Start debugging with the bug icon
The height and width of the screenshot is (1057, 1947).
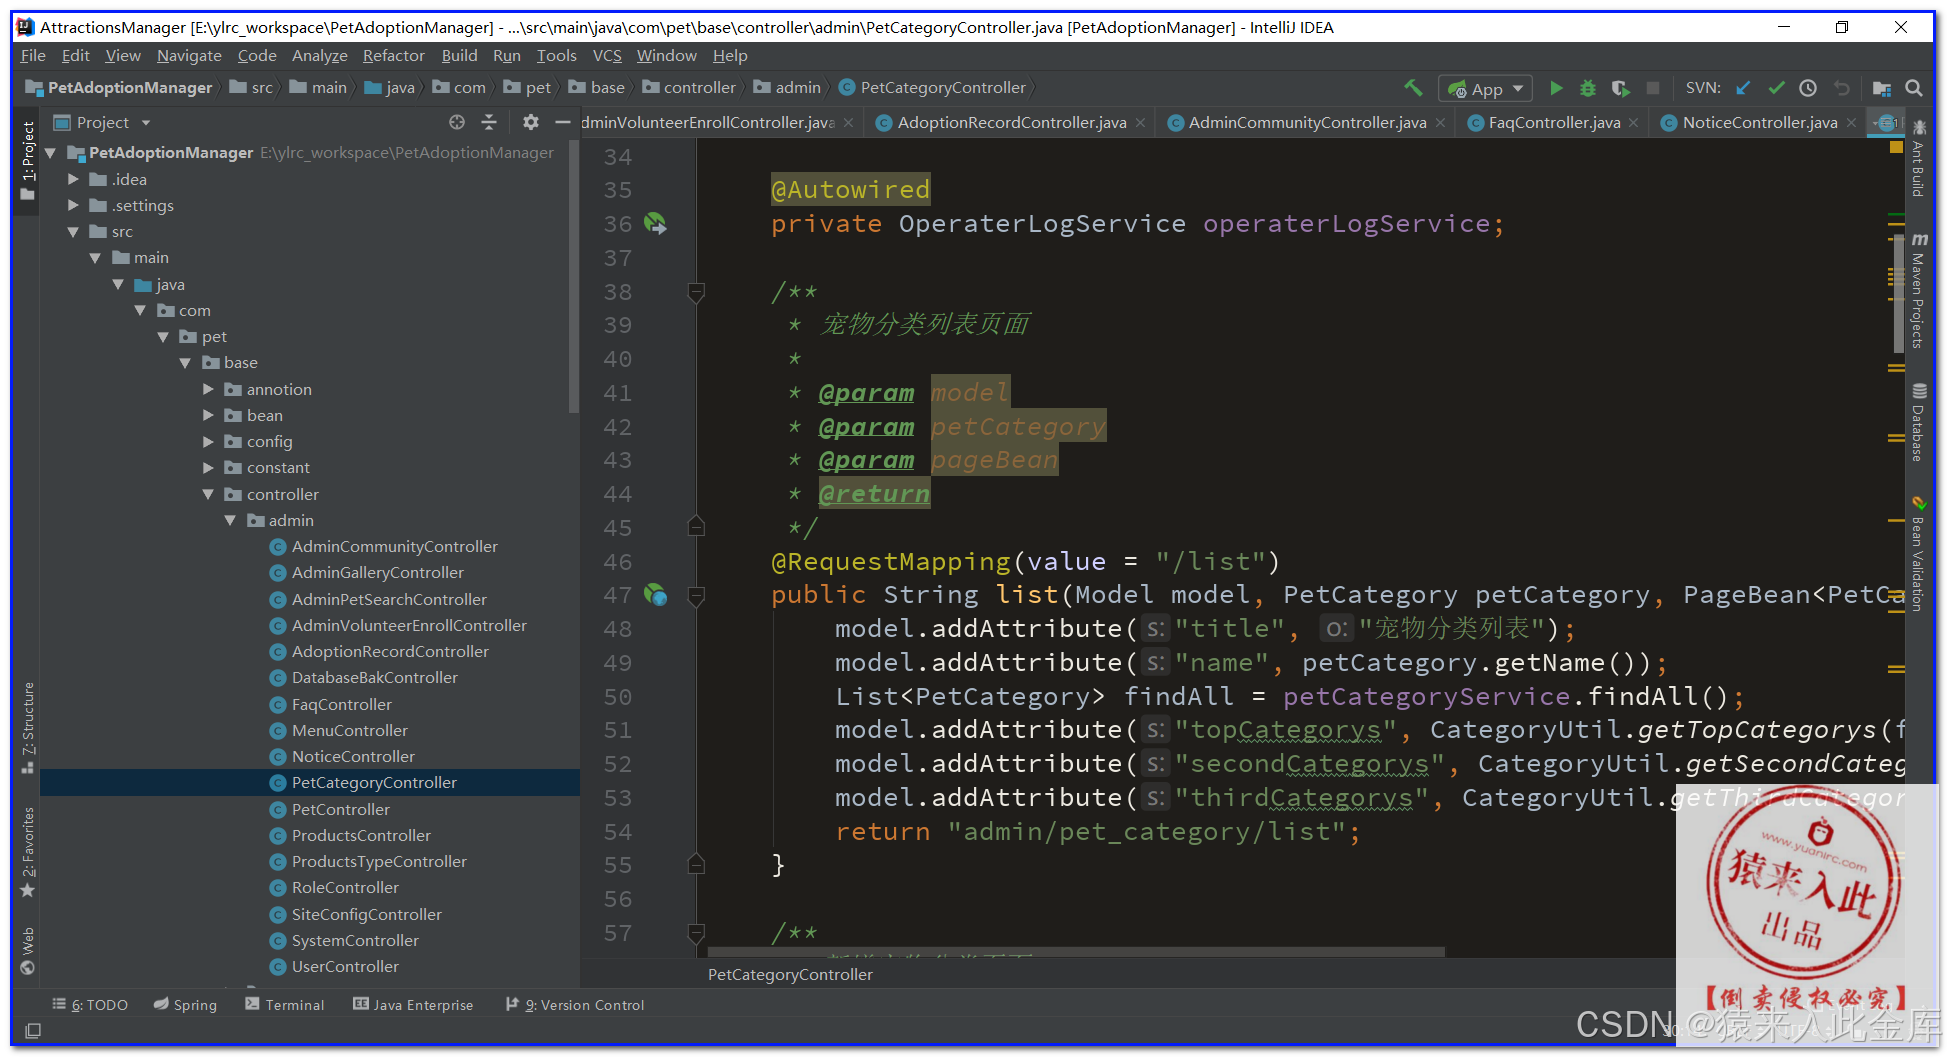1588,88
